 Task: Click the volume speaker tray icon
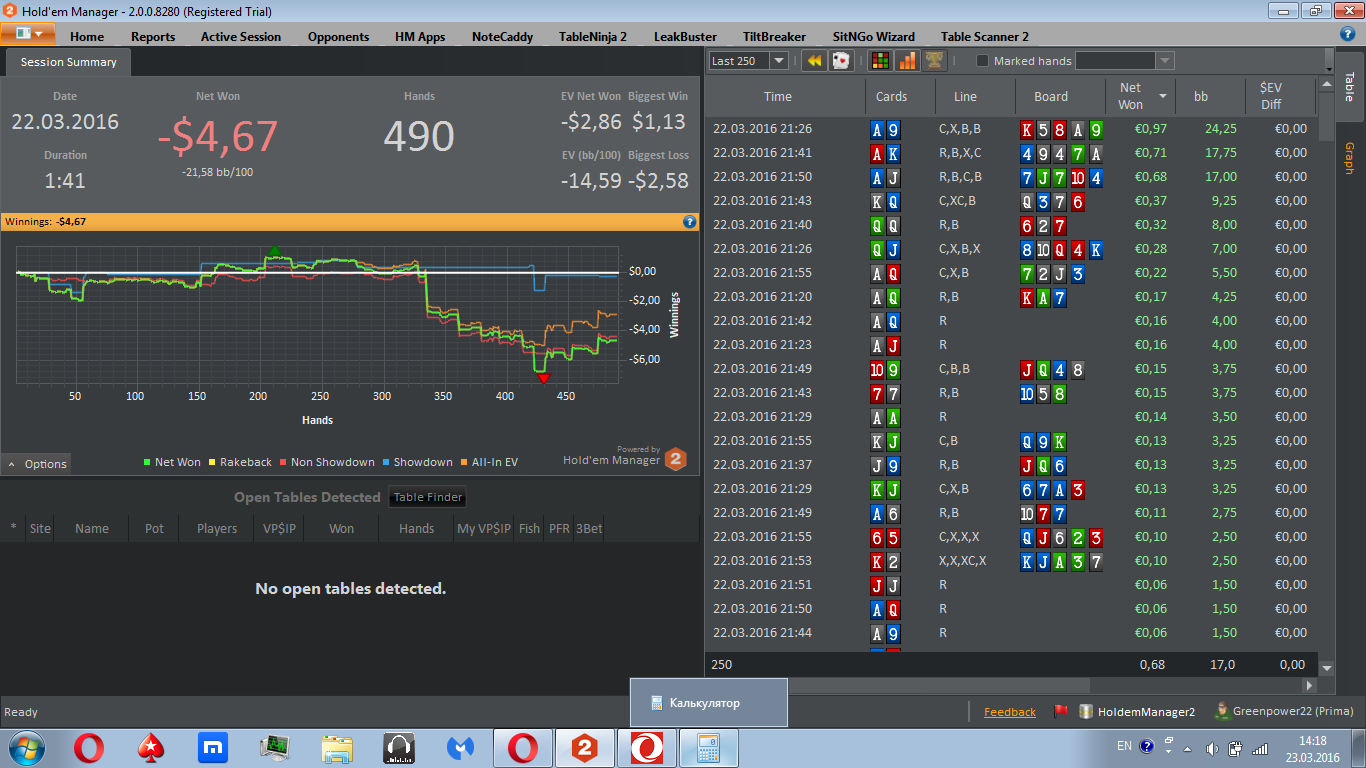point(1212,747)
